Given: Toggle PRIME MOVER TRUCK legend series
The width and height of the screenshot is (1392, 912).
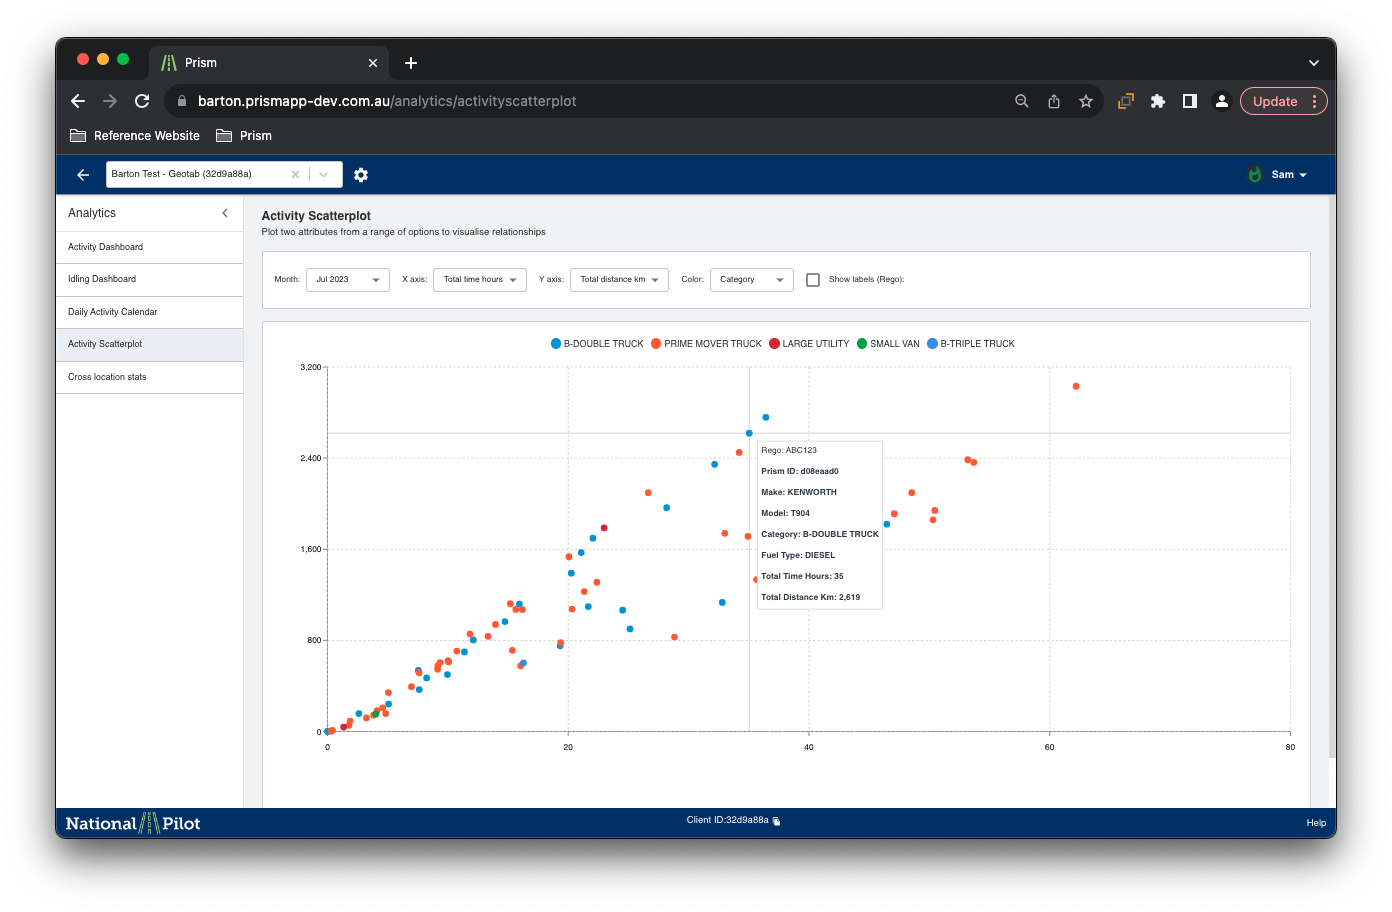Looking at the screenshot, I should pyautogui.click(x=706, y=344).
